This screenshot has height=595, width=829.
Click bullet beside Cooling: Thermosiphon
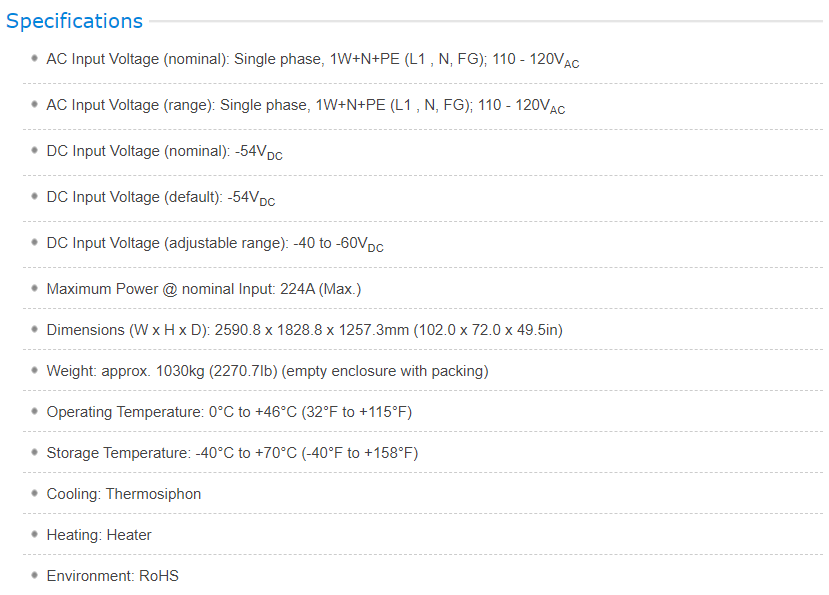click(34, 493)
